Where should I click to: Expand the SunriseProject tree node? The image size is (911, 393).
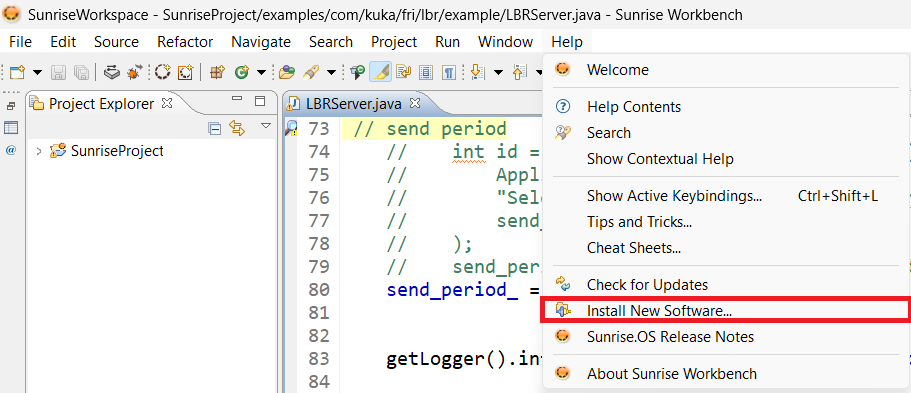(39, 151)
